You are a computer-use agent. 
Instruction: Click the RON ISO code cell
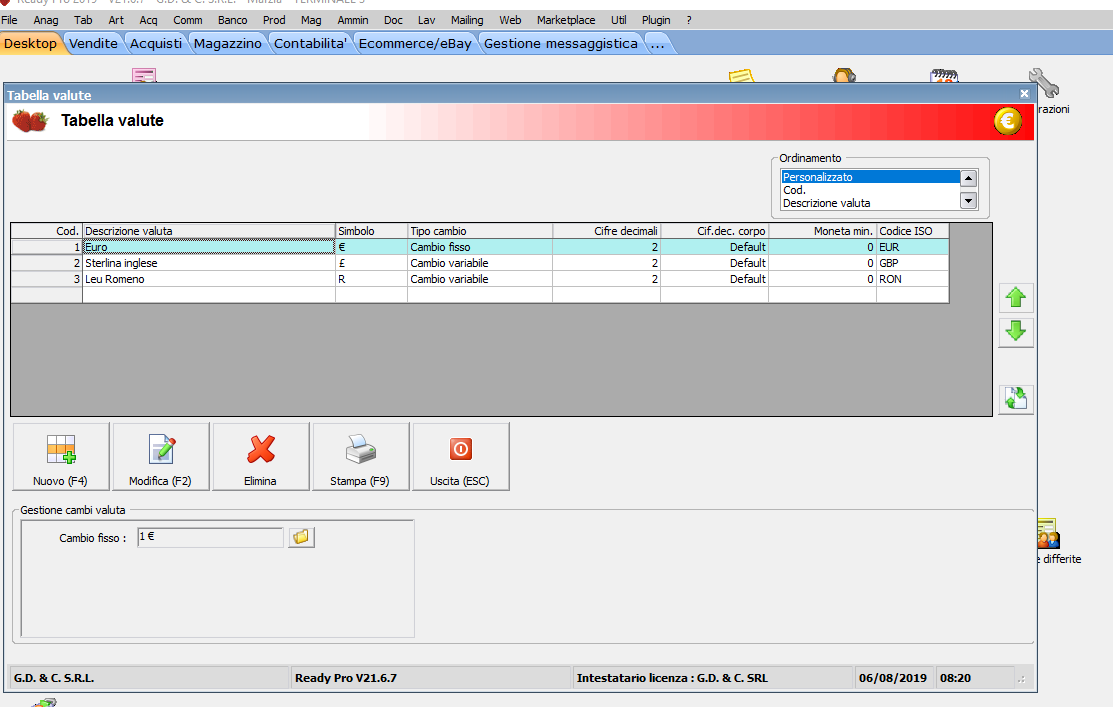pos(913,279)
